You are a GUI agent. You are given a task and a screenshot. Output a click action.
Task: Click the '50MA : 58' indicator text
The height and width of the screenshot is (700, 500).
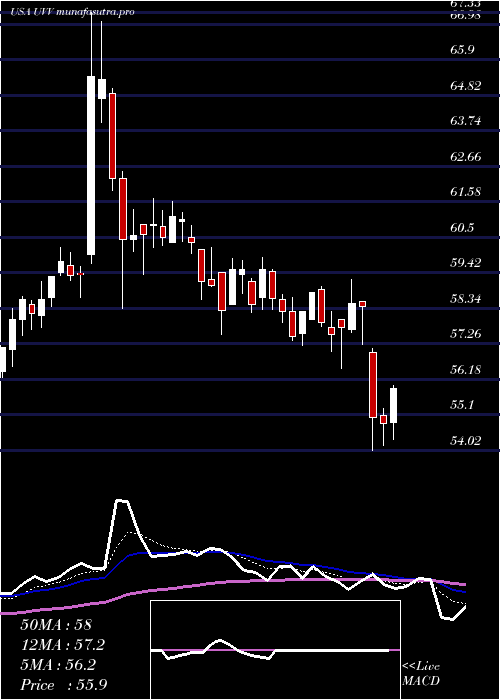(x=58, y=624)
